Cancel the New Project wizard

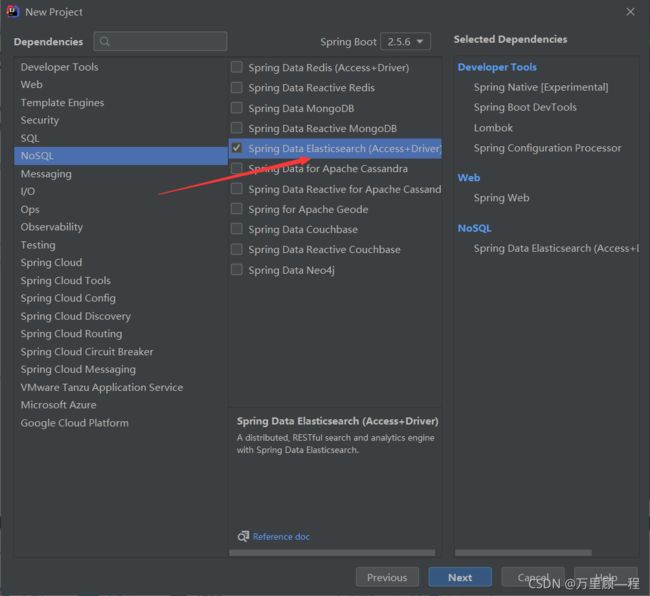[533, 577]
